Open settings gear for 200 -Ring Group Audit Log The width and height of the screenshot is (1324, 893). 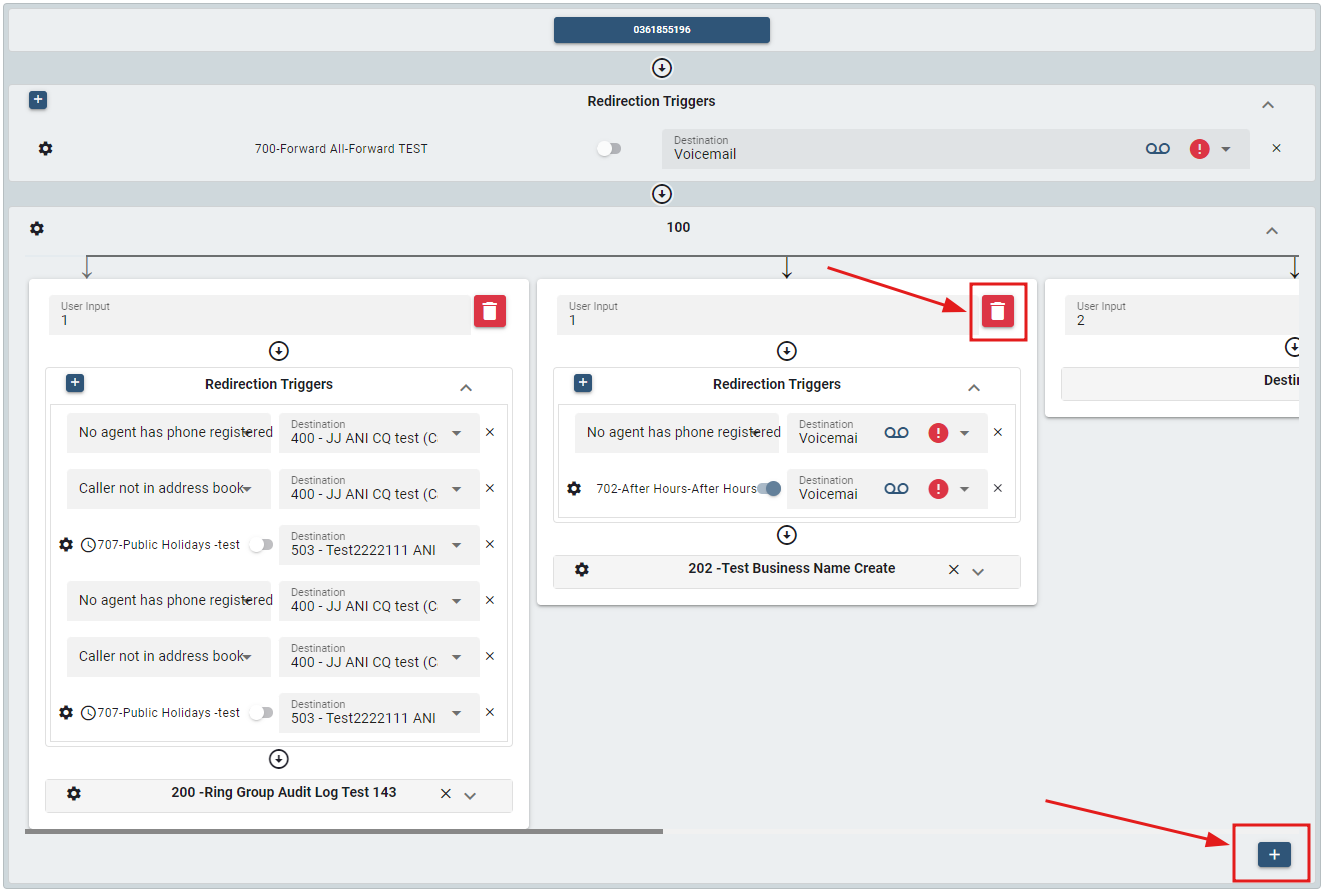(x=74, y=793)
